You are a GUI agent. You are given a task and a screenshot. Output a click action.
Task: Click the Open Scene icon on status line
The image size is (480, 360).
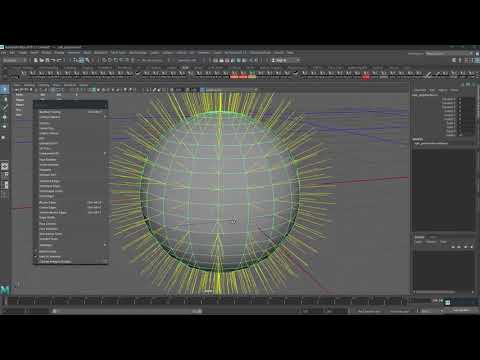(42, 60)
